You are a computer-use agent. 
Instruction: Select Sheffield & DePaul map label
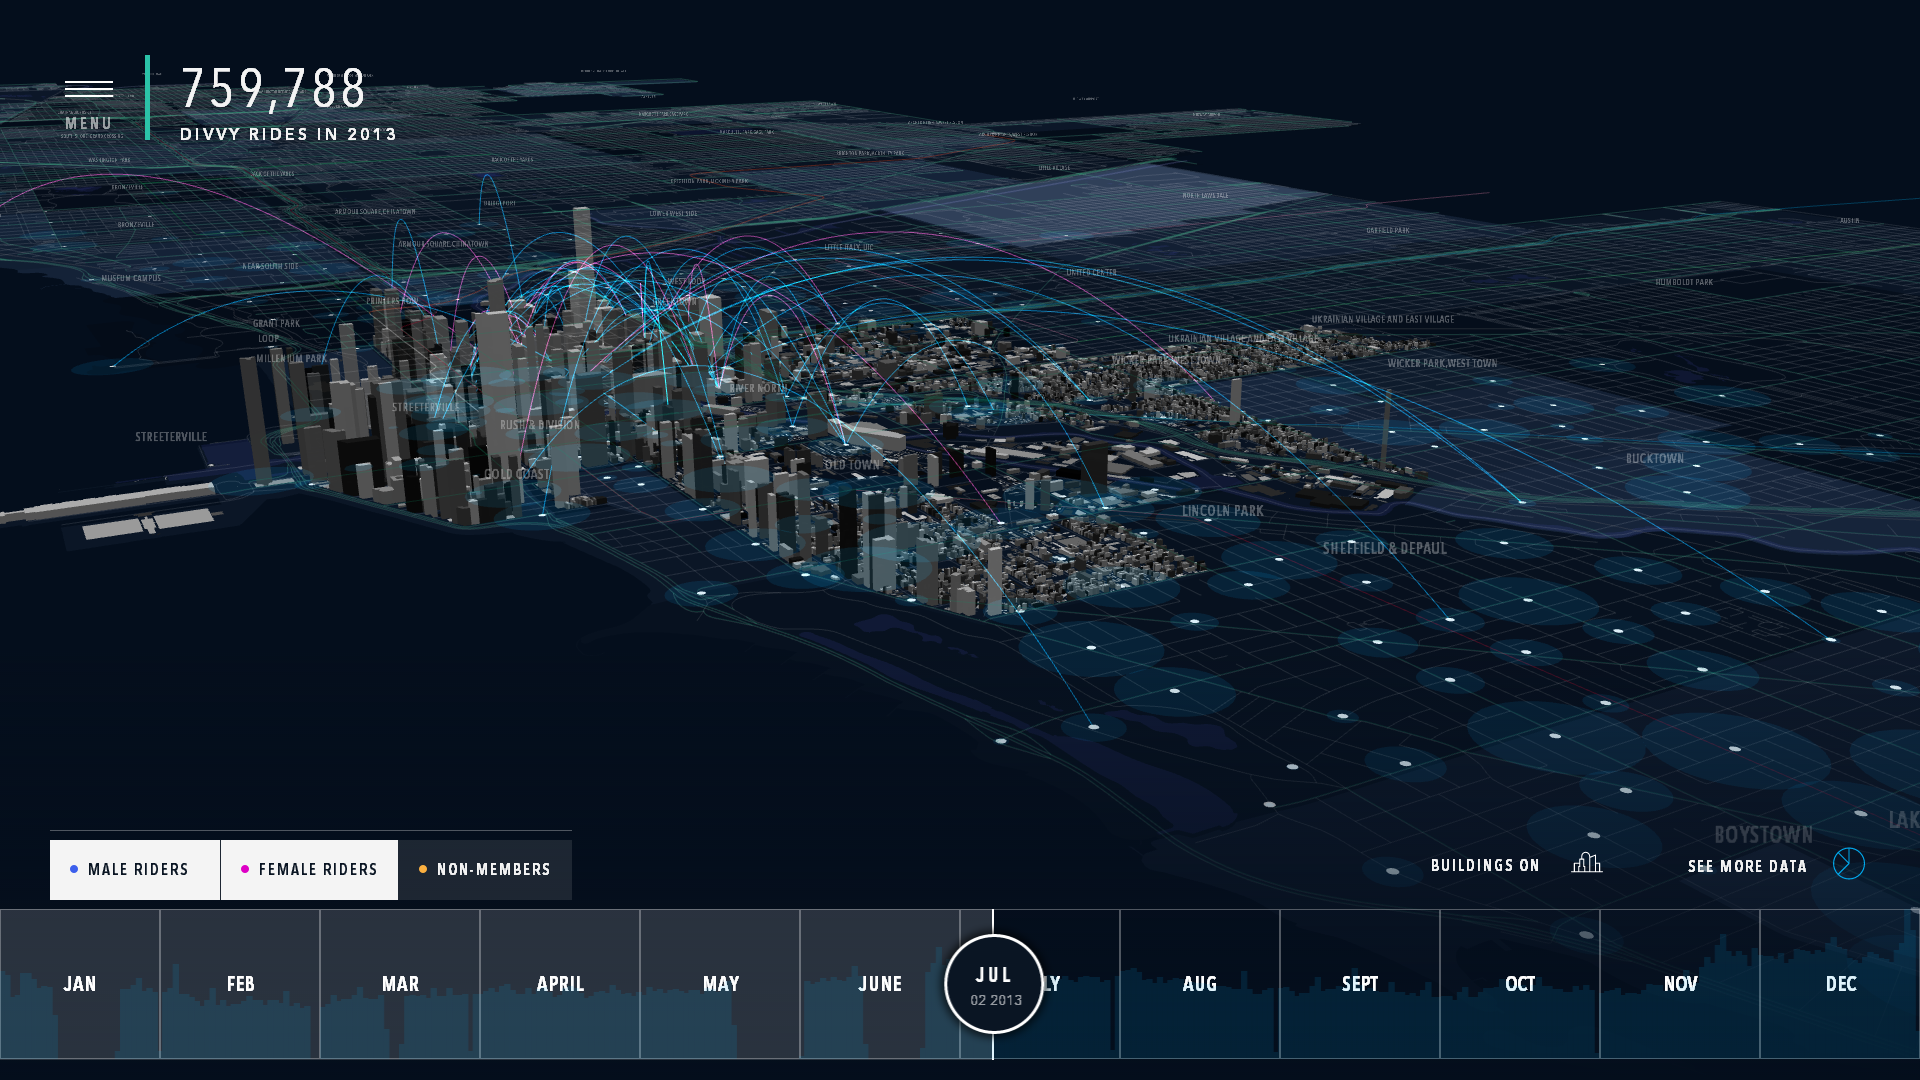point(1384,548)
